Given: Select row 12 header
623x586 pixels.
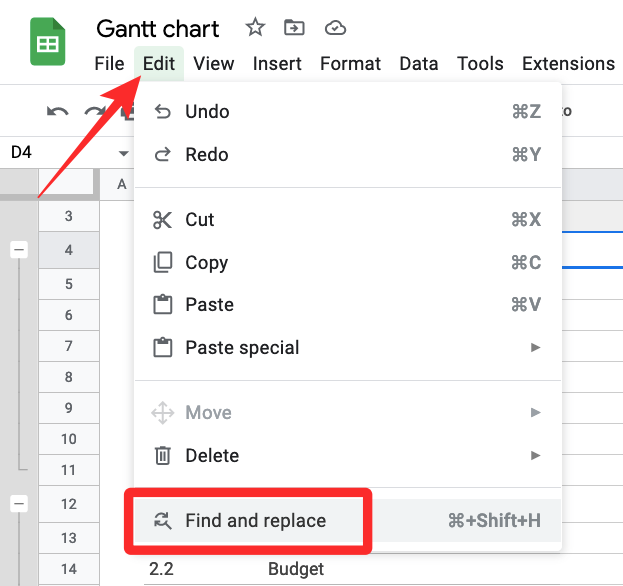Looking at the screenshot, I should click(x=69, y=504).
